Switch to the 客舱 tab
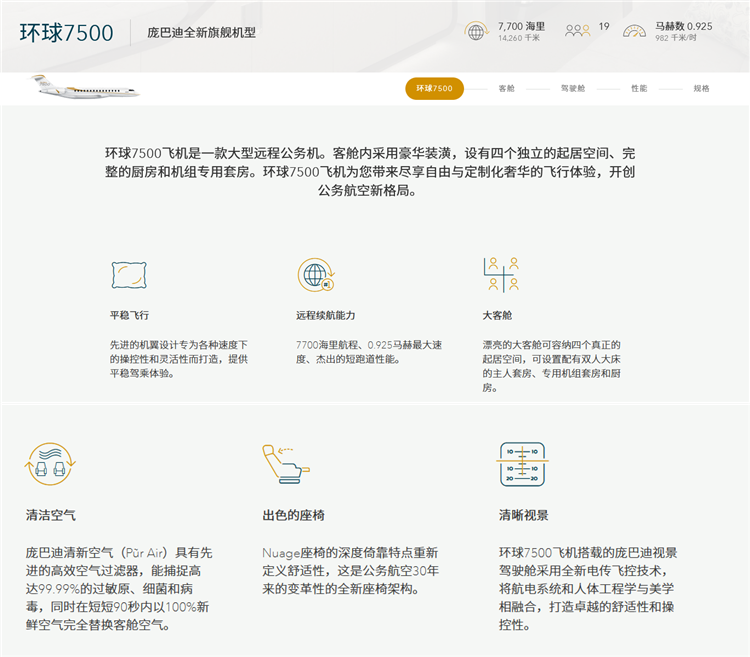The height and width of the screenshot is (657, 750). (507, 88)
